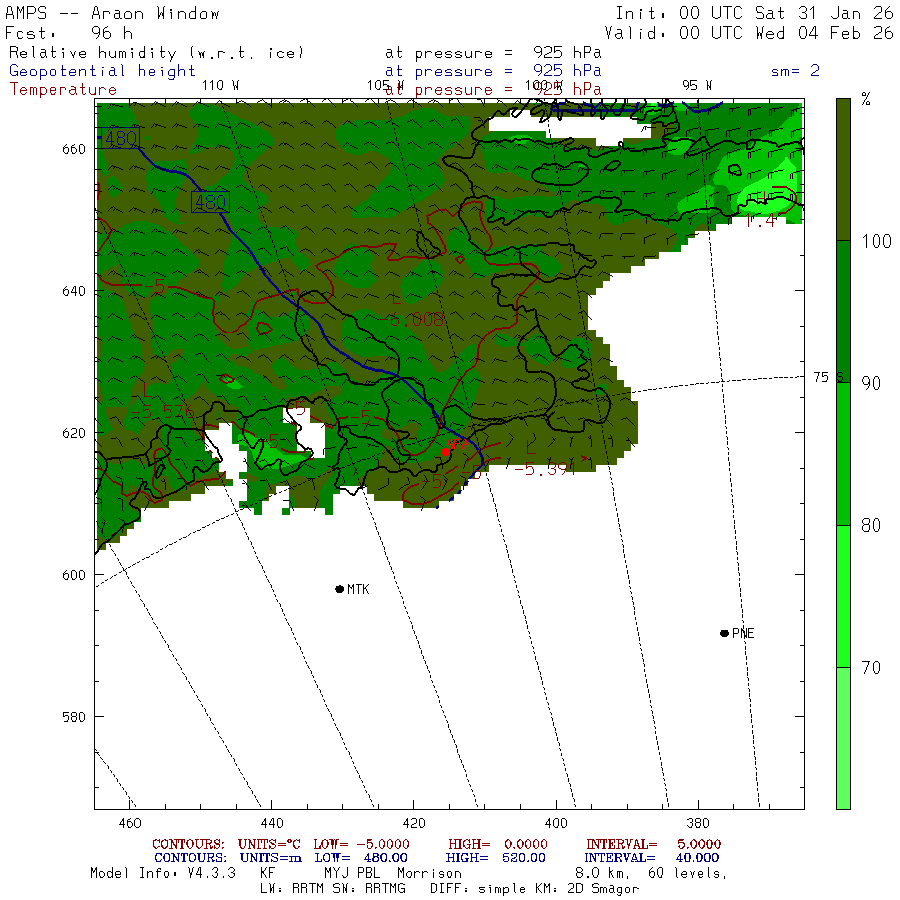Image resolution: width=900 pixels, height=900 pixels.
Task: Click the red 'Temperature' label
Action: (63, 90)
